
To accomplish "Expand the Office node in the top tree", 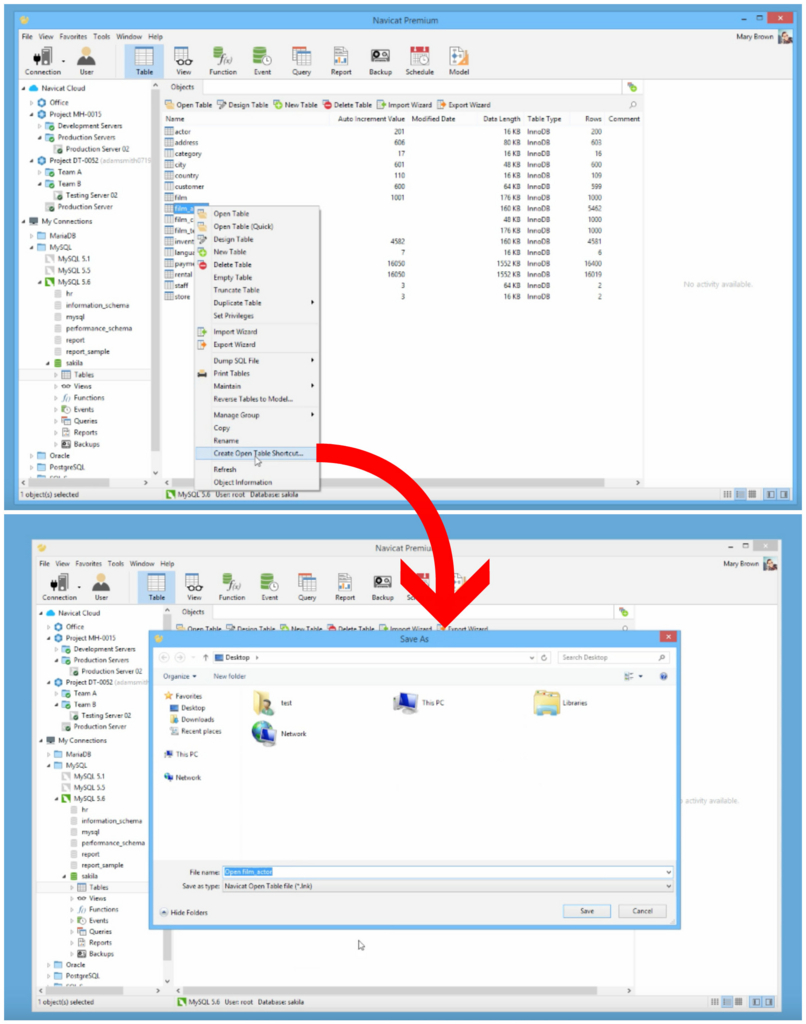I will [31, 103].
